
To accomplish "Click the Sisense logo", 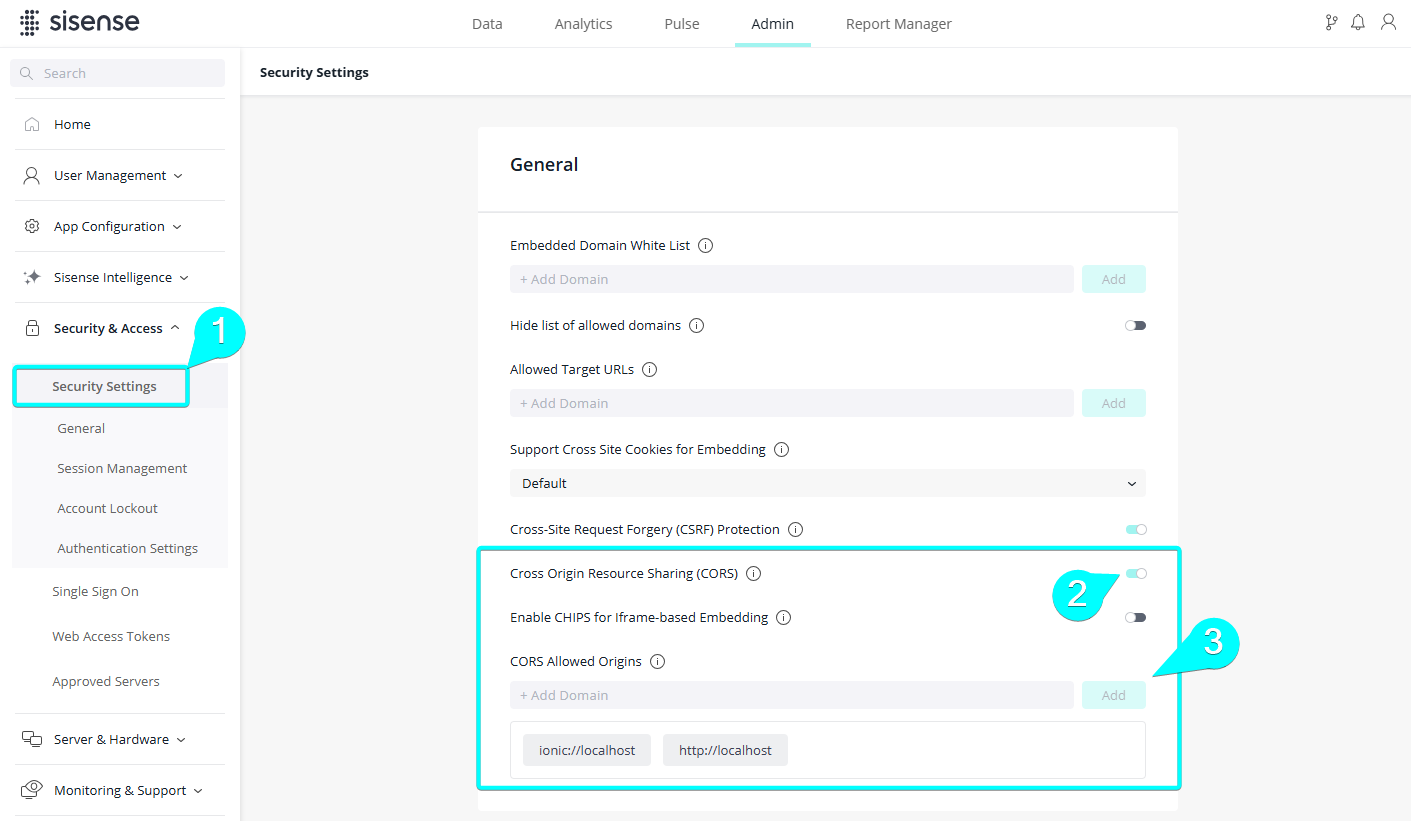I will click(x=80, y=22).
